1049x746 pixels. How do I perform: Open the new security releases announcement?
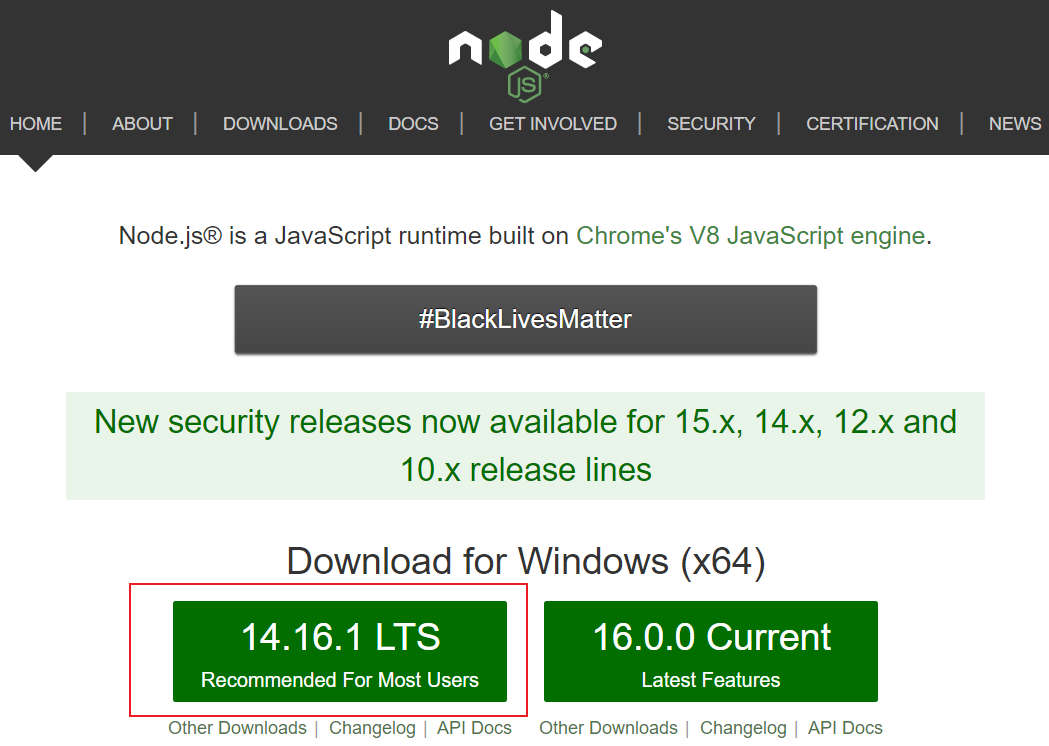click(x=525, y=446)
